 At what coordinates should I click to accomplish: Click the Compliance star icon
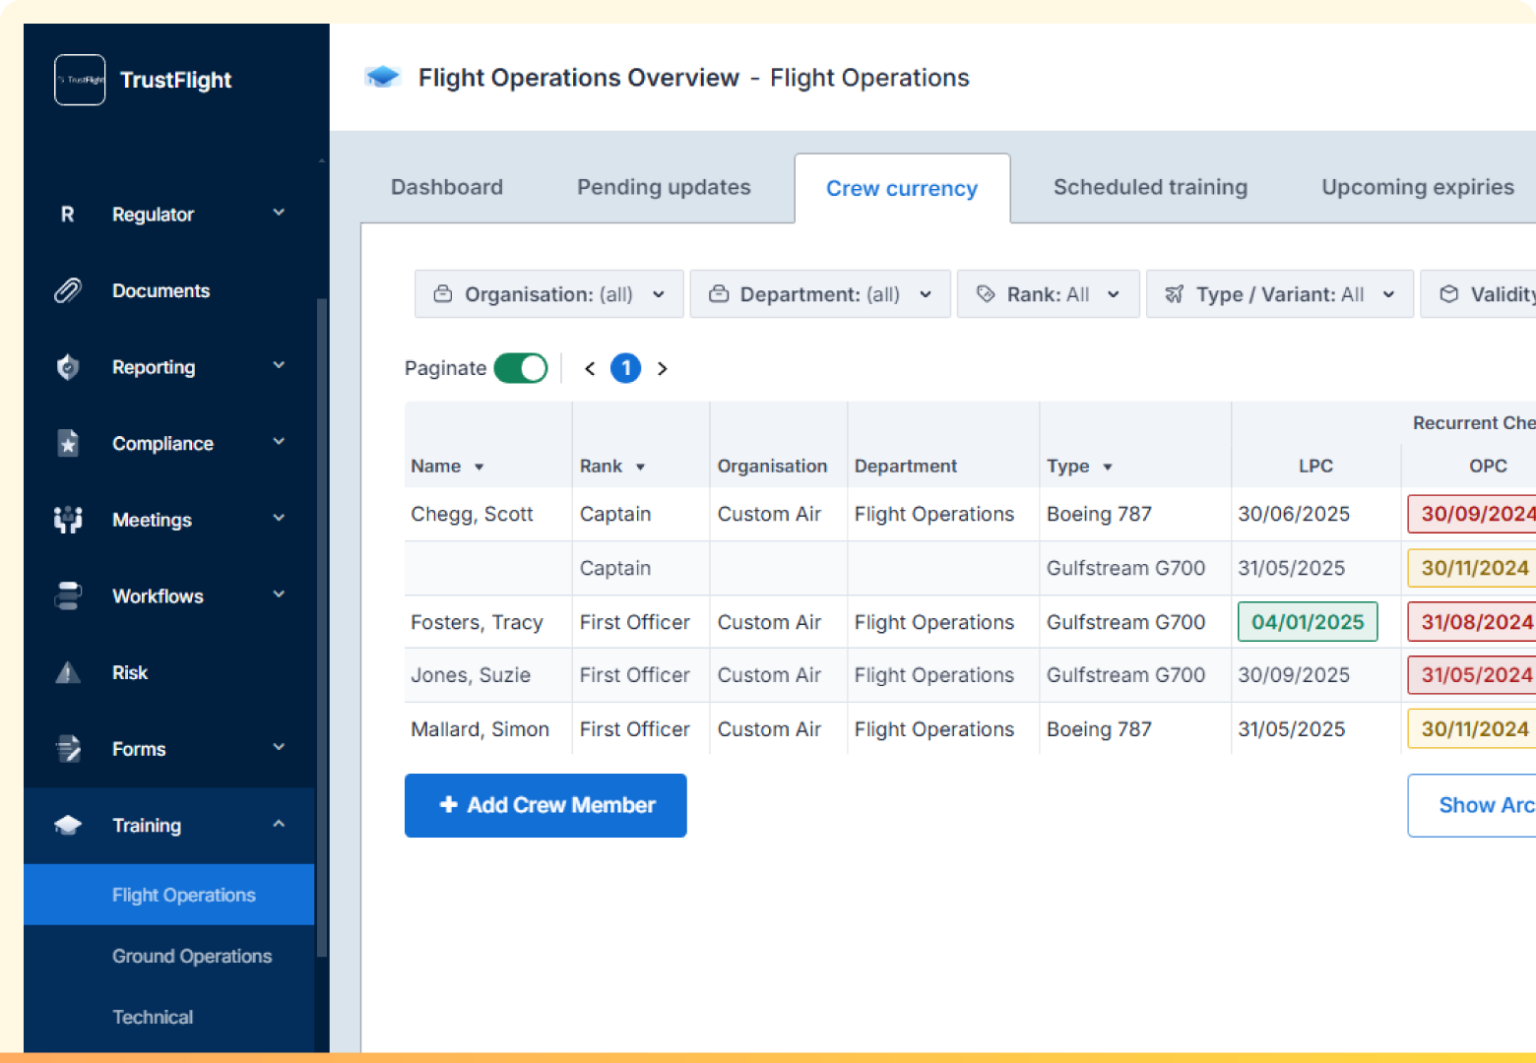[67, 443]
